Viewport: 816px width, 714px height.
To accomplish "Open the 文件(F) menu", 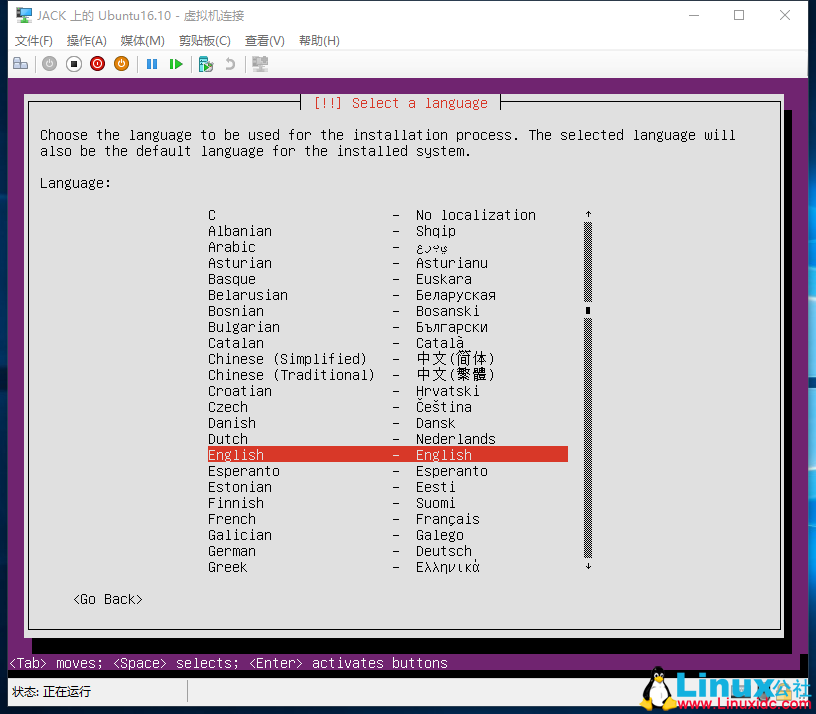I will [x=33, y=40].
